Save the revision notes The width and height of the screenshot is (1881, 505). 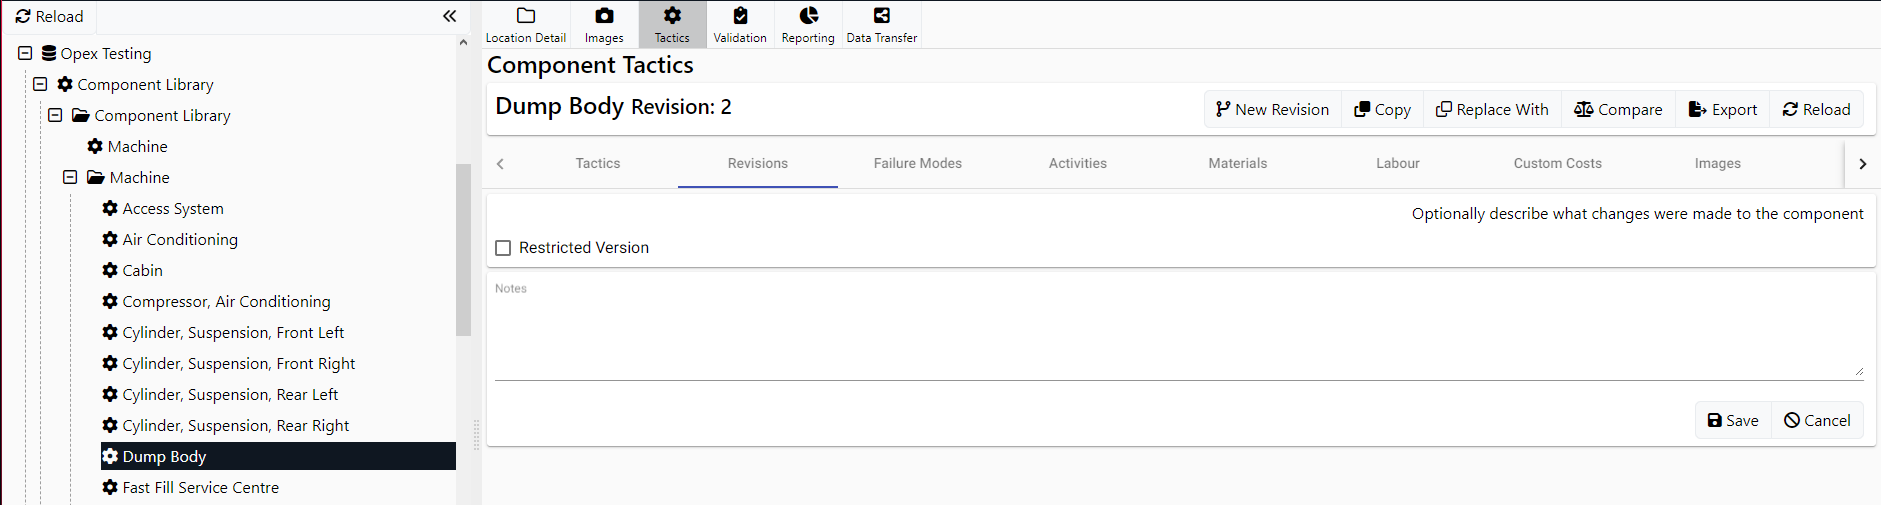coord(1732,420)
